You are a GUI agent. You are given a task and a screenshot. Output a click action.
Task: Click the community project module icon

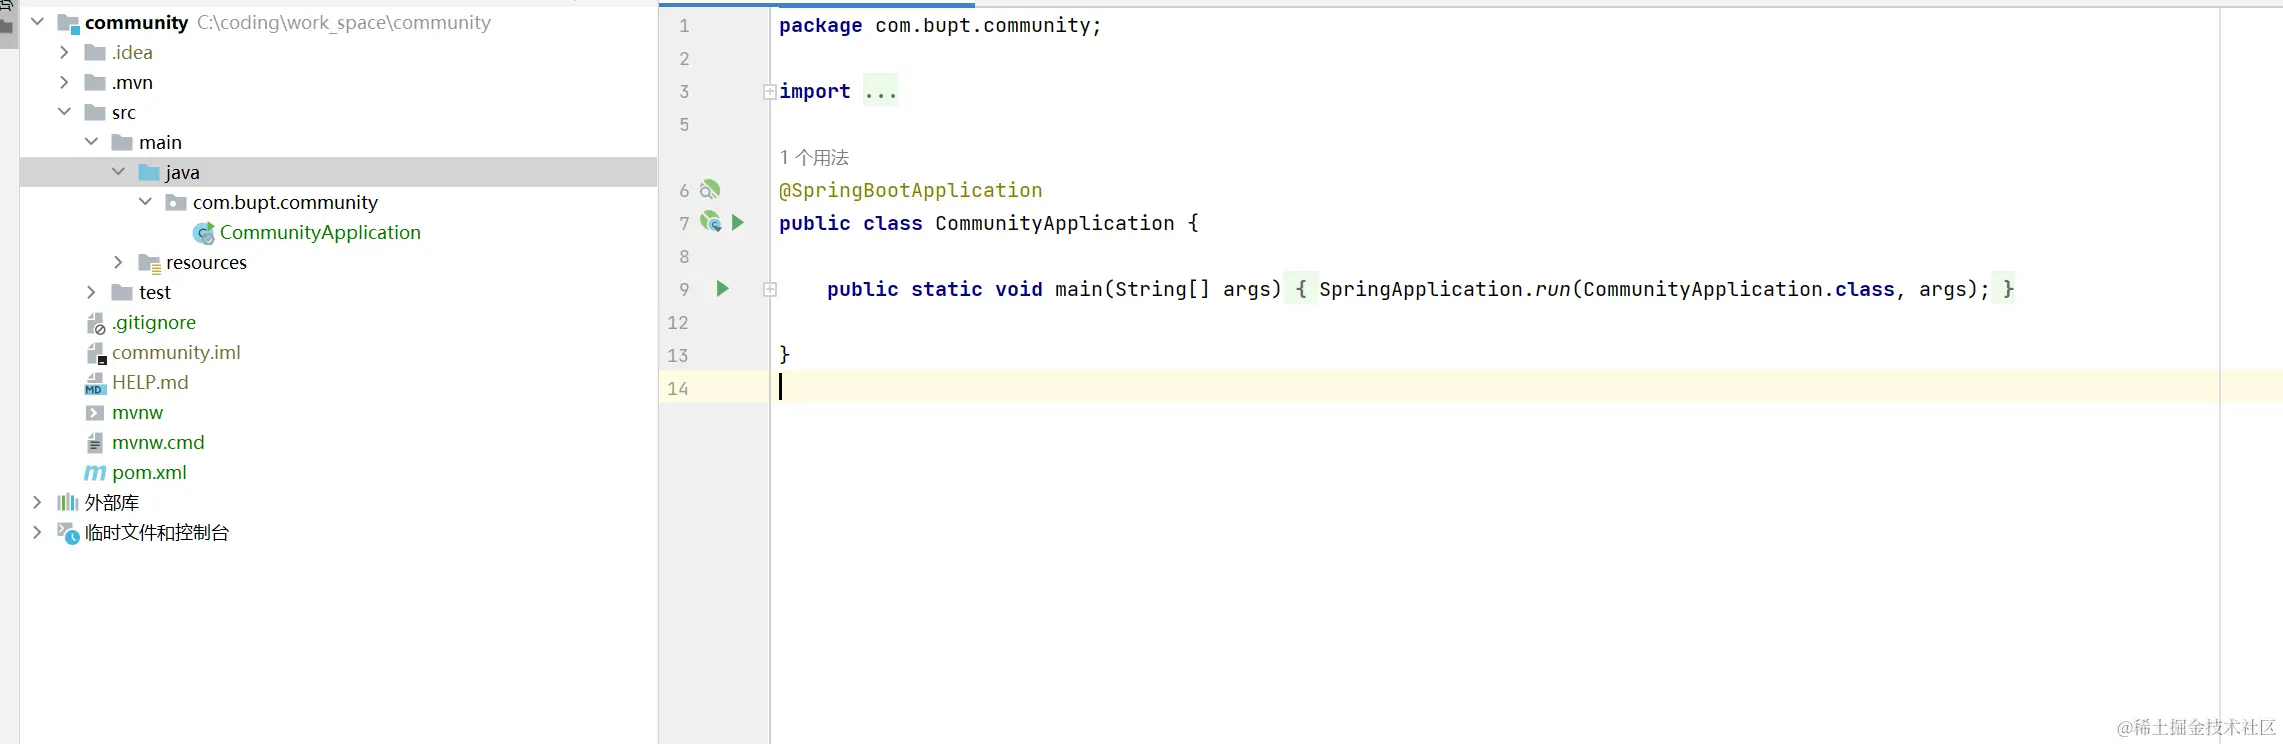pos(68,22)
